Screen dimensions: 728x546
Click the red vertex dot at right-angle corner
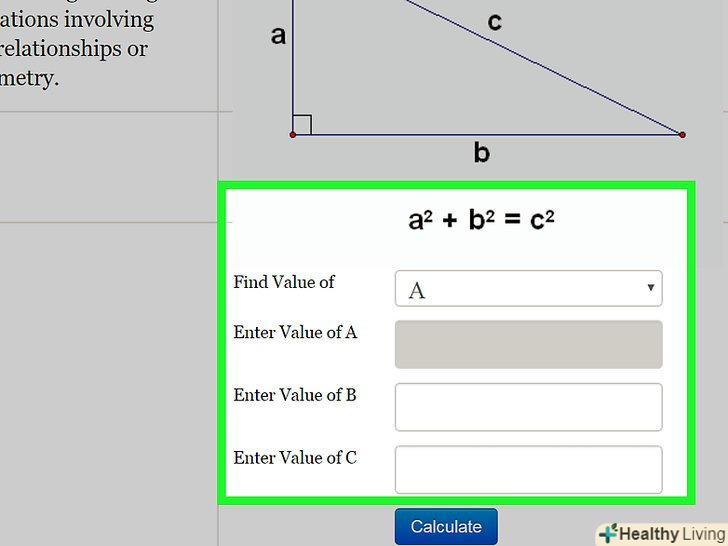coord(293,134)
